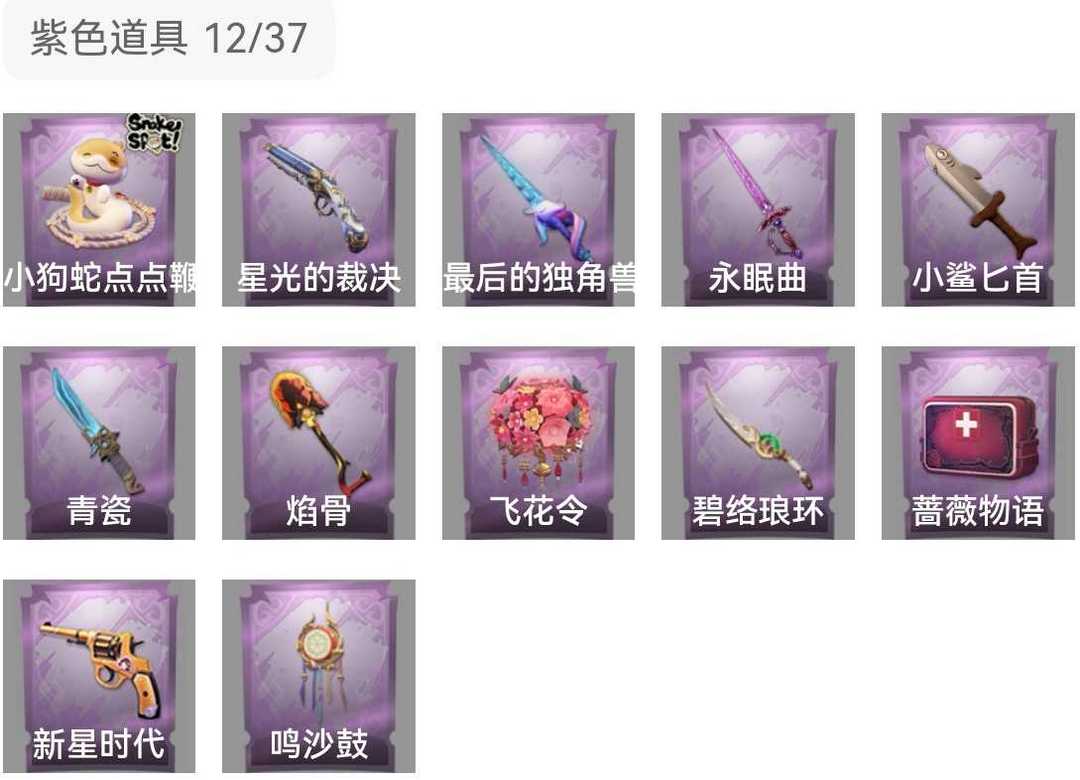Open the 星光的裁决 pistol item

[318, 209]
